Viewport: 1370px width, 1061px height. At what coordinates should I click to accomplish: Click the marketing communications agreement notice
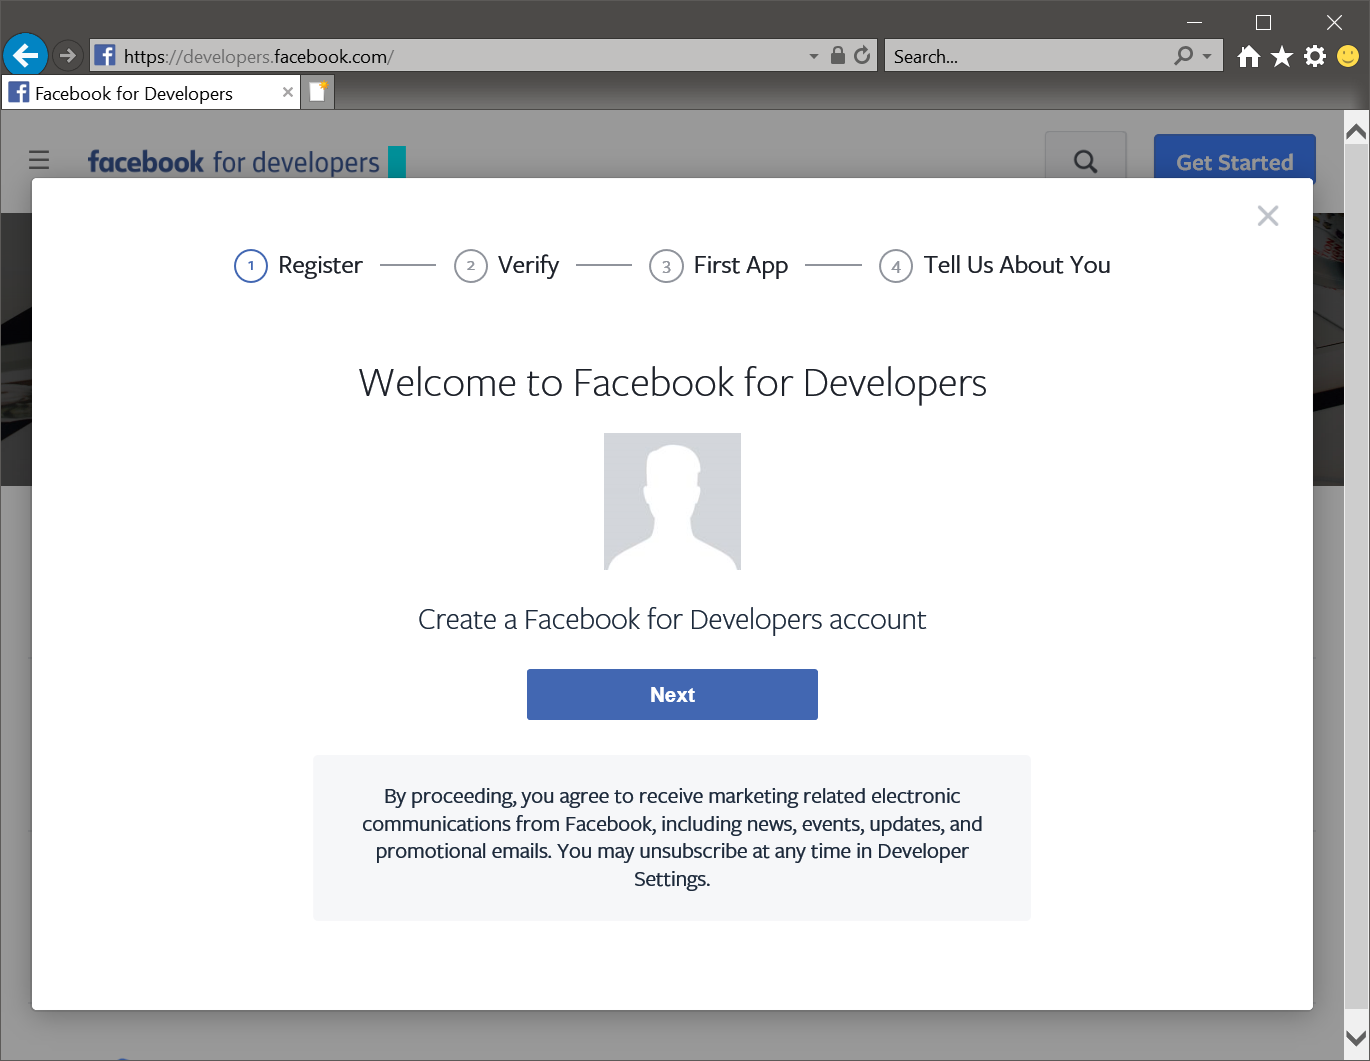tap(672, 838)
